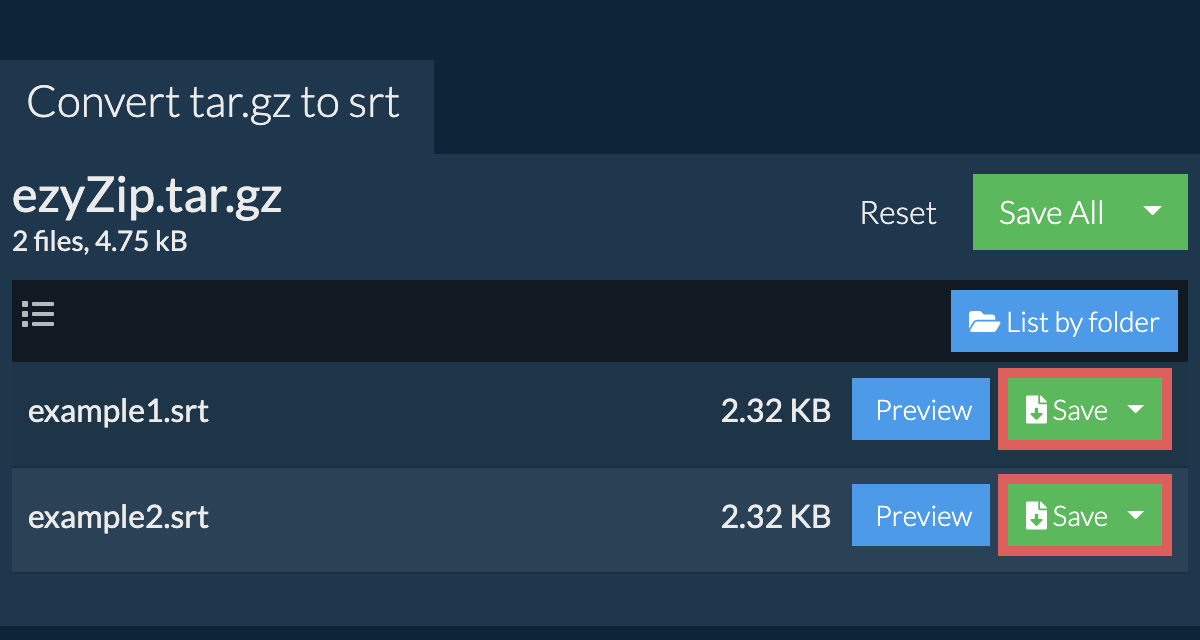Select the Convert tar.gz to srt tab
The image size is (1200, 640).
point(213,103)
